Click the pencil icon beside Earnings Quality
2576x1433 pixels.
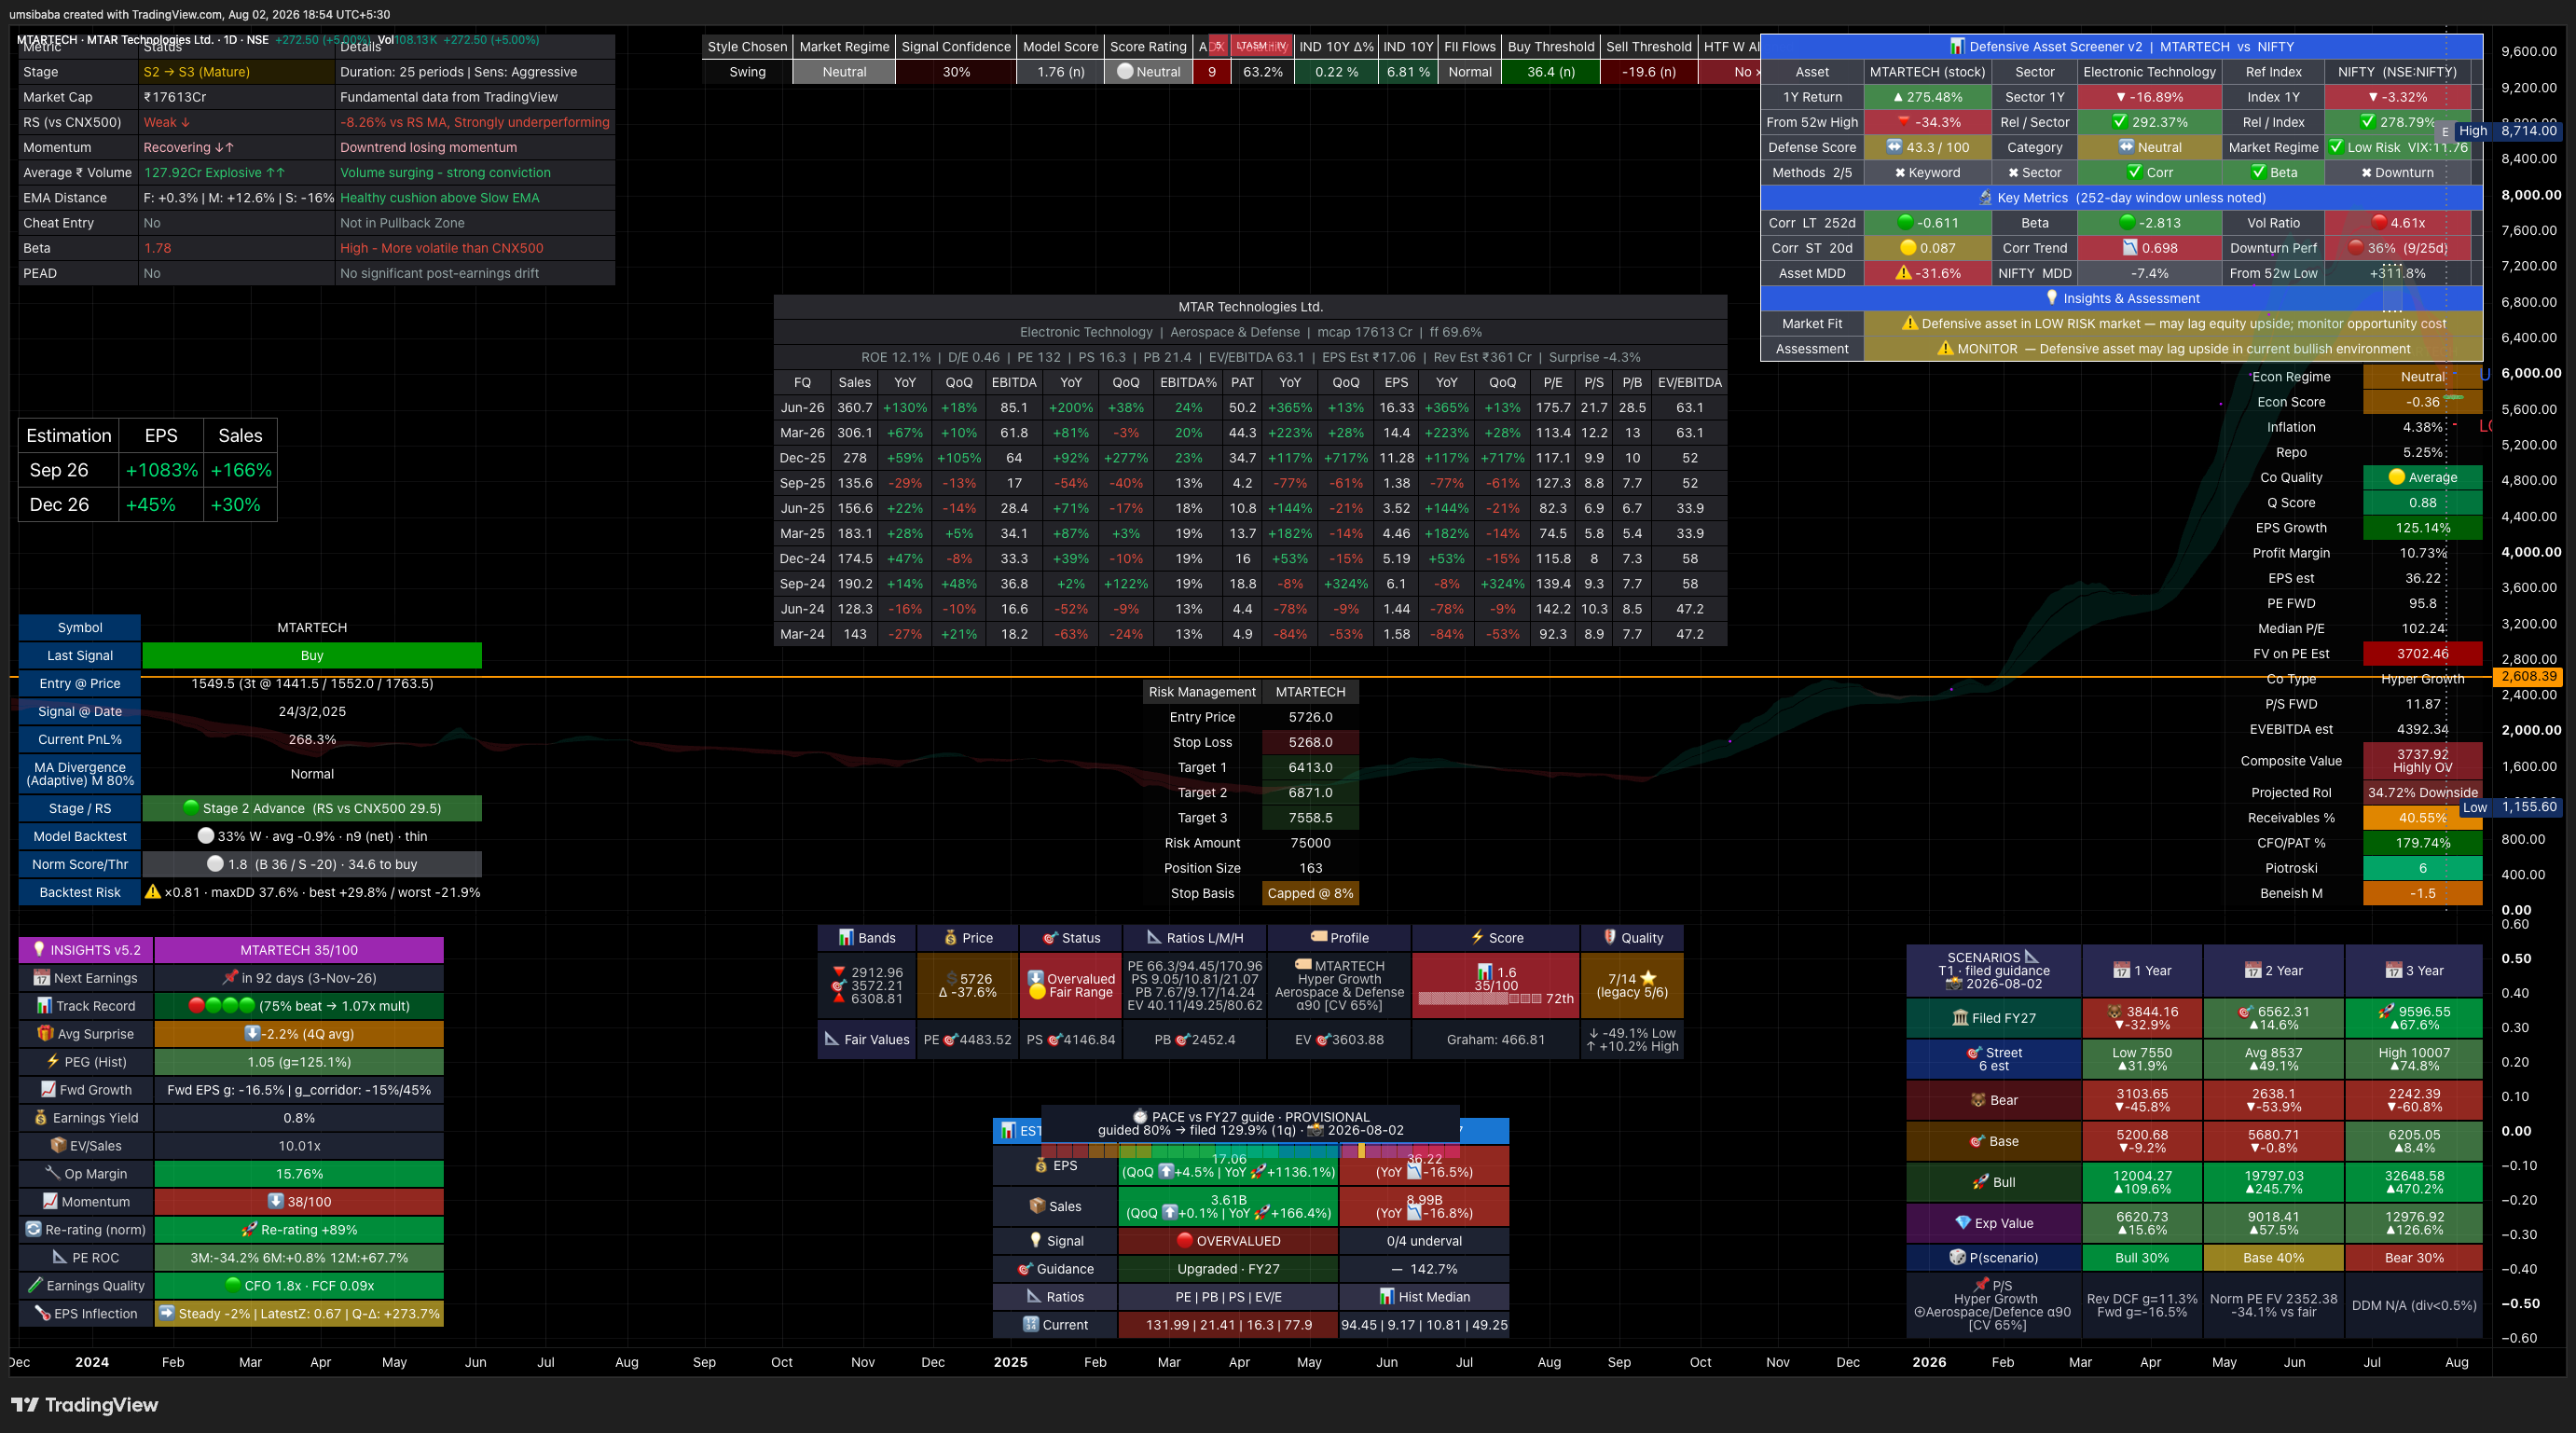click(x=35, y=1286)
